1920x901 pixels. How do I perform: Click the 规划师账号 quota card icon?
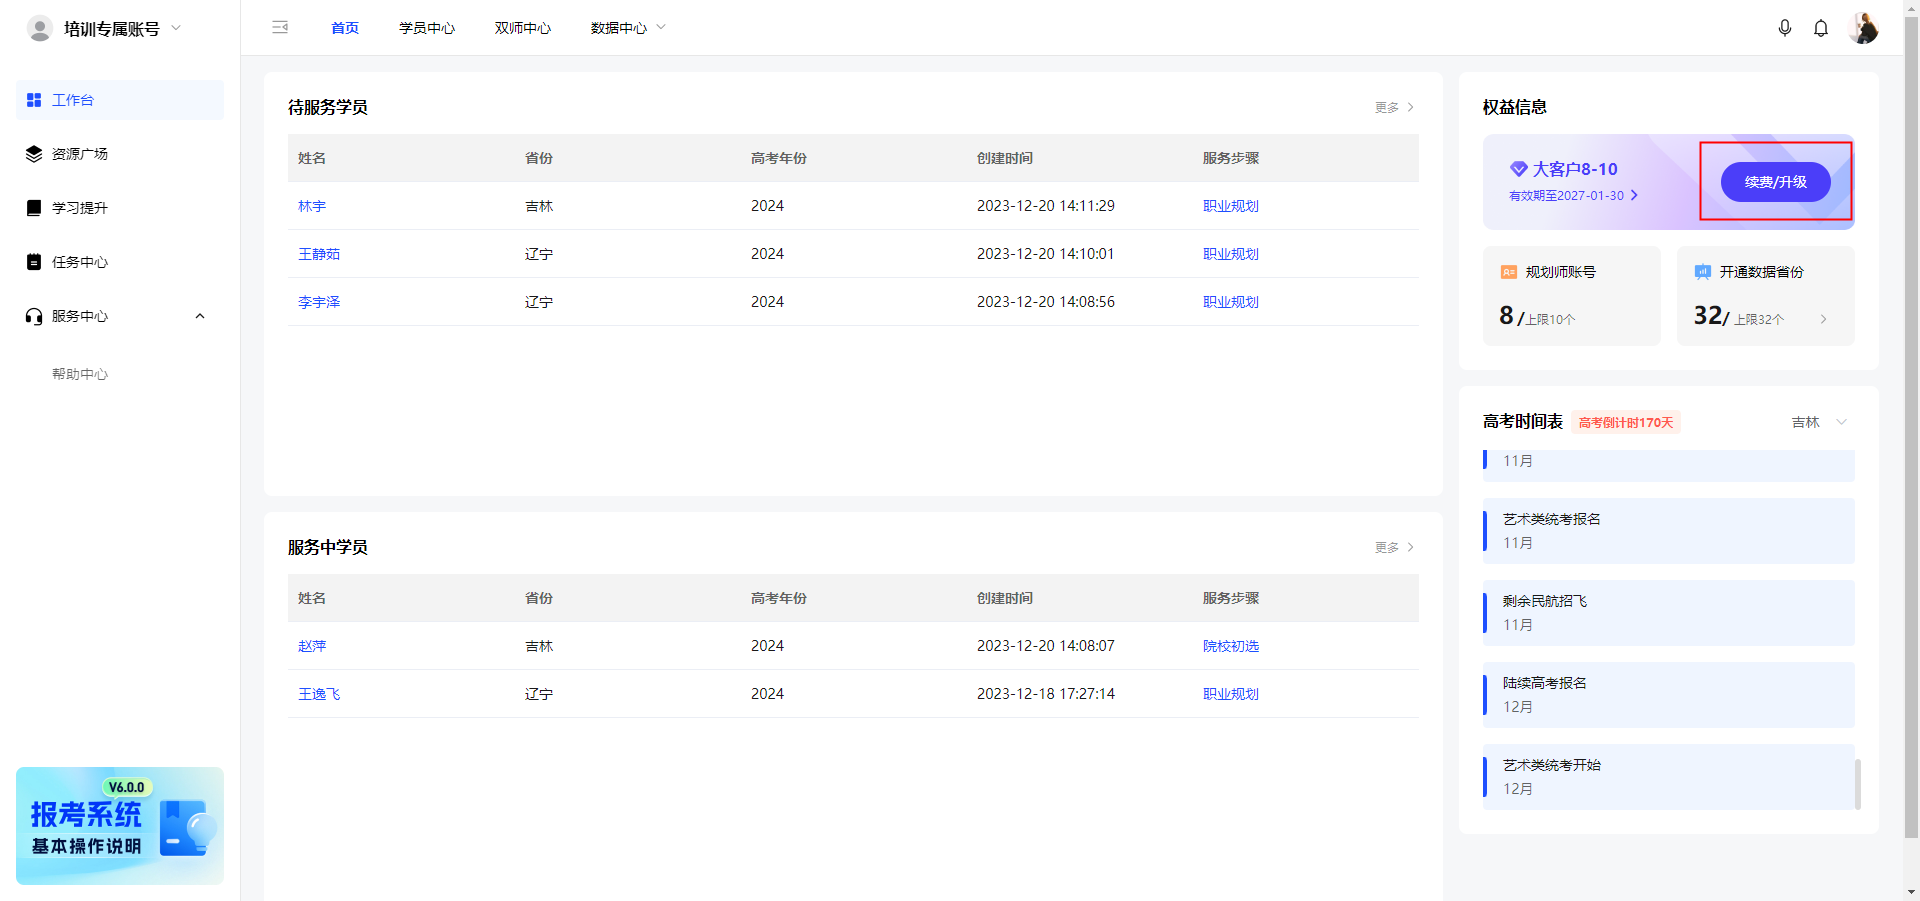pos(1510,271)
